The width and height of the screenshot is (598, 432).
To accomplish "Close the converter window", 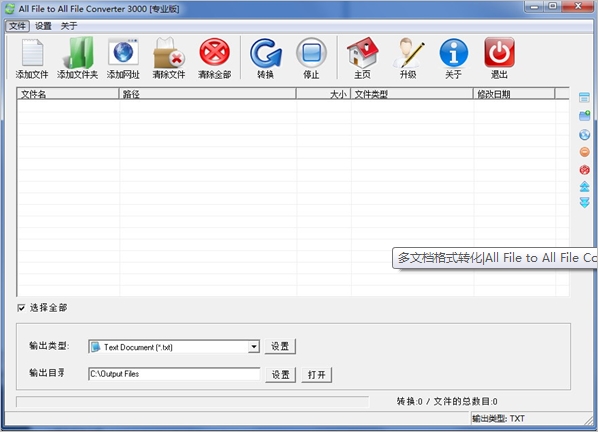I will [577, 6].
